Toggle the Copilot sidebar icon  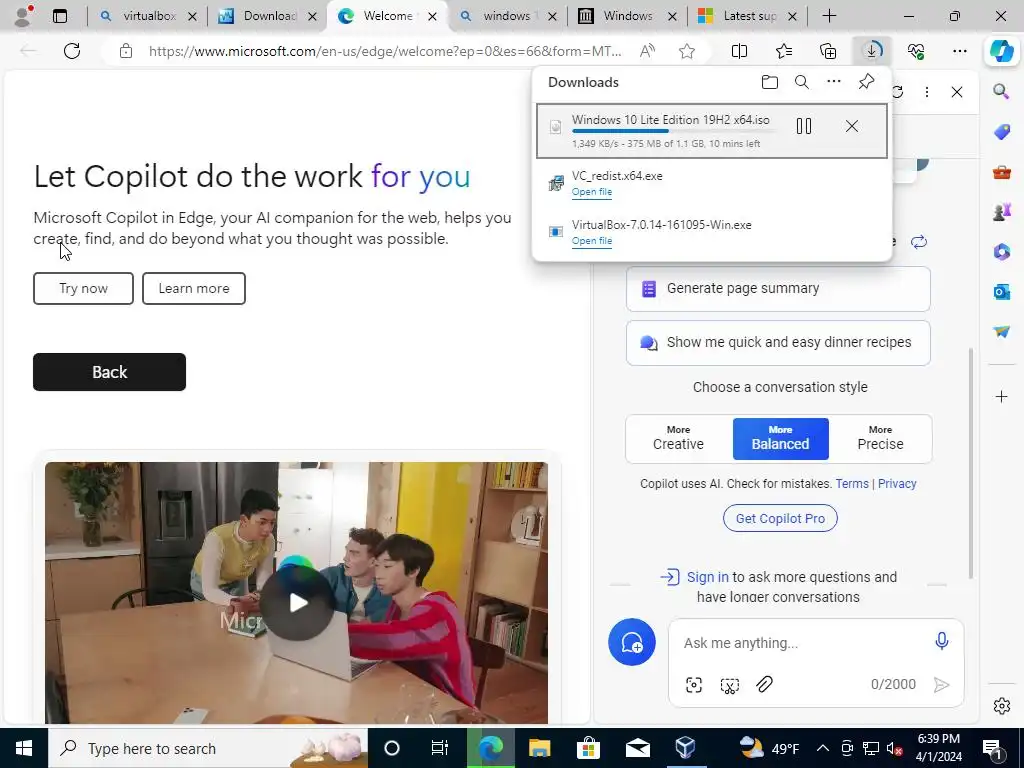pos(1001,51)
